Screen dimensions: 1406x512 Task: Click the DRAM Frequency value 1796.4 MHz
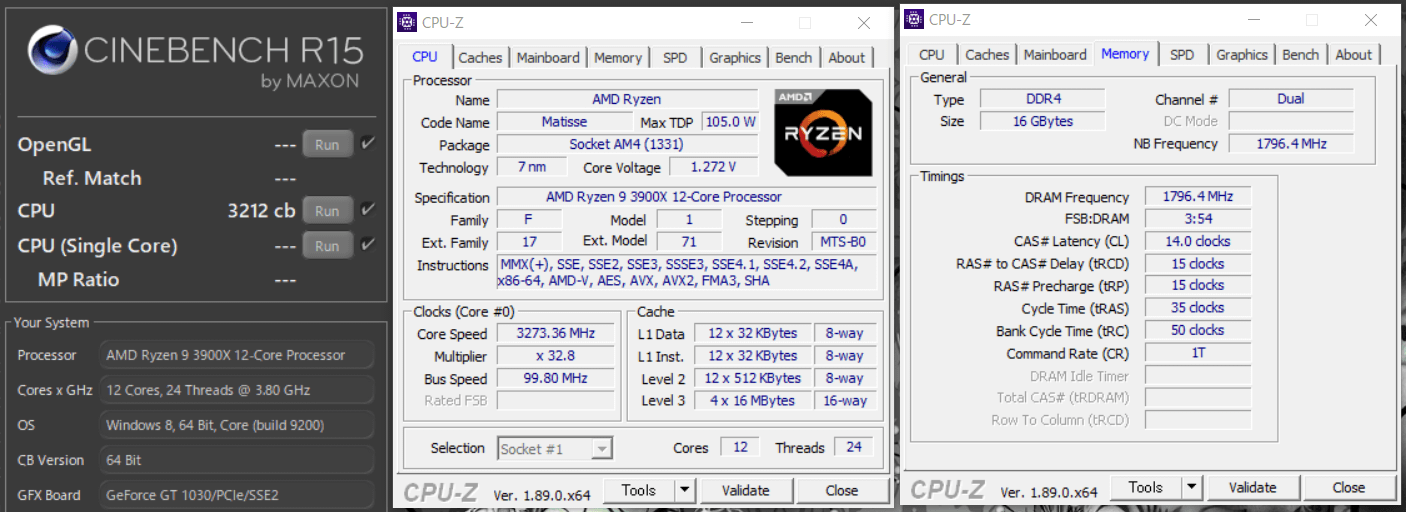(x=1197, y=197)
